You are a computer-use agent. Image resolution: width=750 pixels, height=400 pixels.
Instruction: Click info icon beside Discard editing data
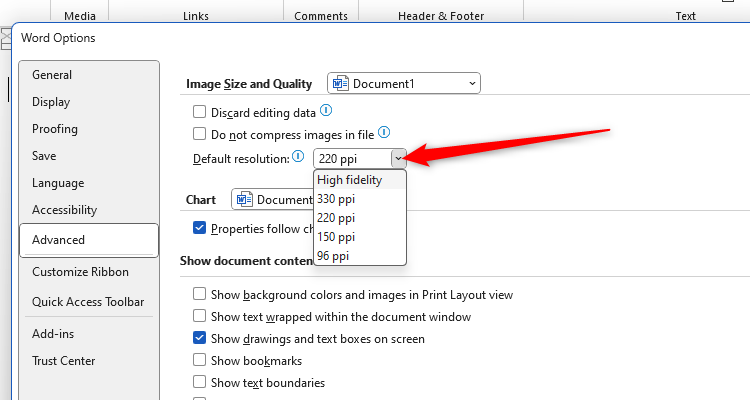pyautogui.click(x=326, y=112)
